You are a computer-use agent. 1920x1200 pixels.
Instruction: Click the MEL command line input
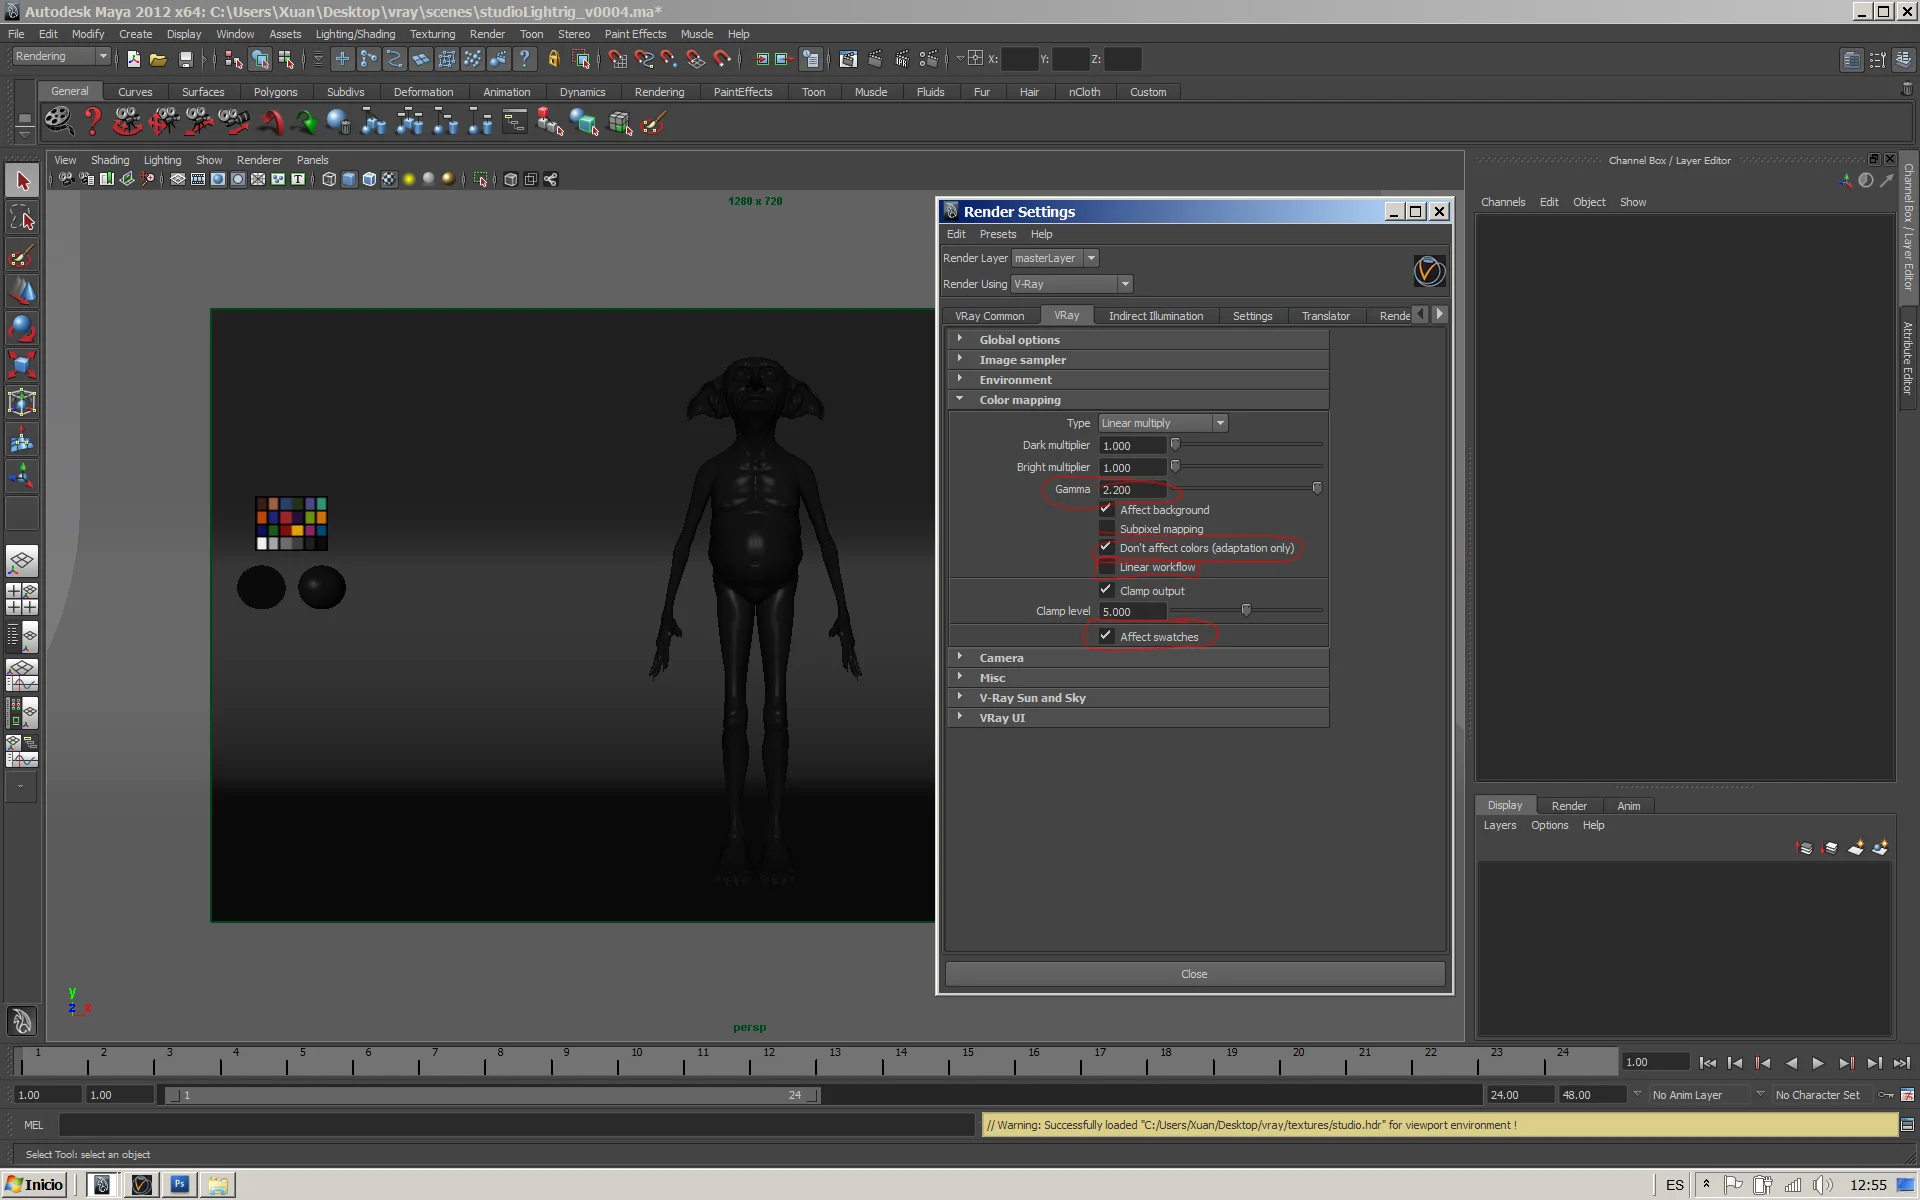click(x=516, y=1125)
